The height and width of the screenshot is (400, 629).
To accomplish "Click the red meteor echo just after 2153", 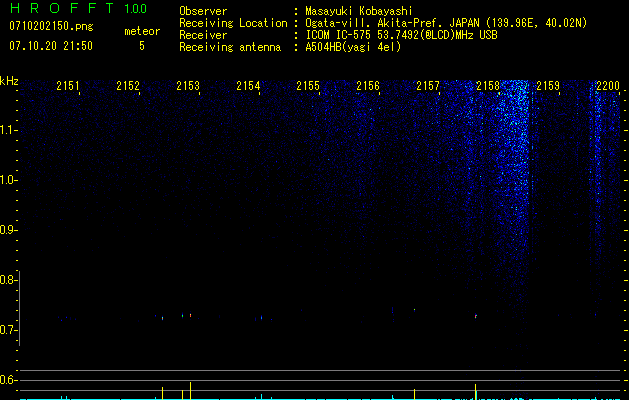I will coord(191,315).
